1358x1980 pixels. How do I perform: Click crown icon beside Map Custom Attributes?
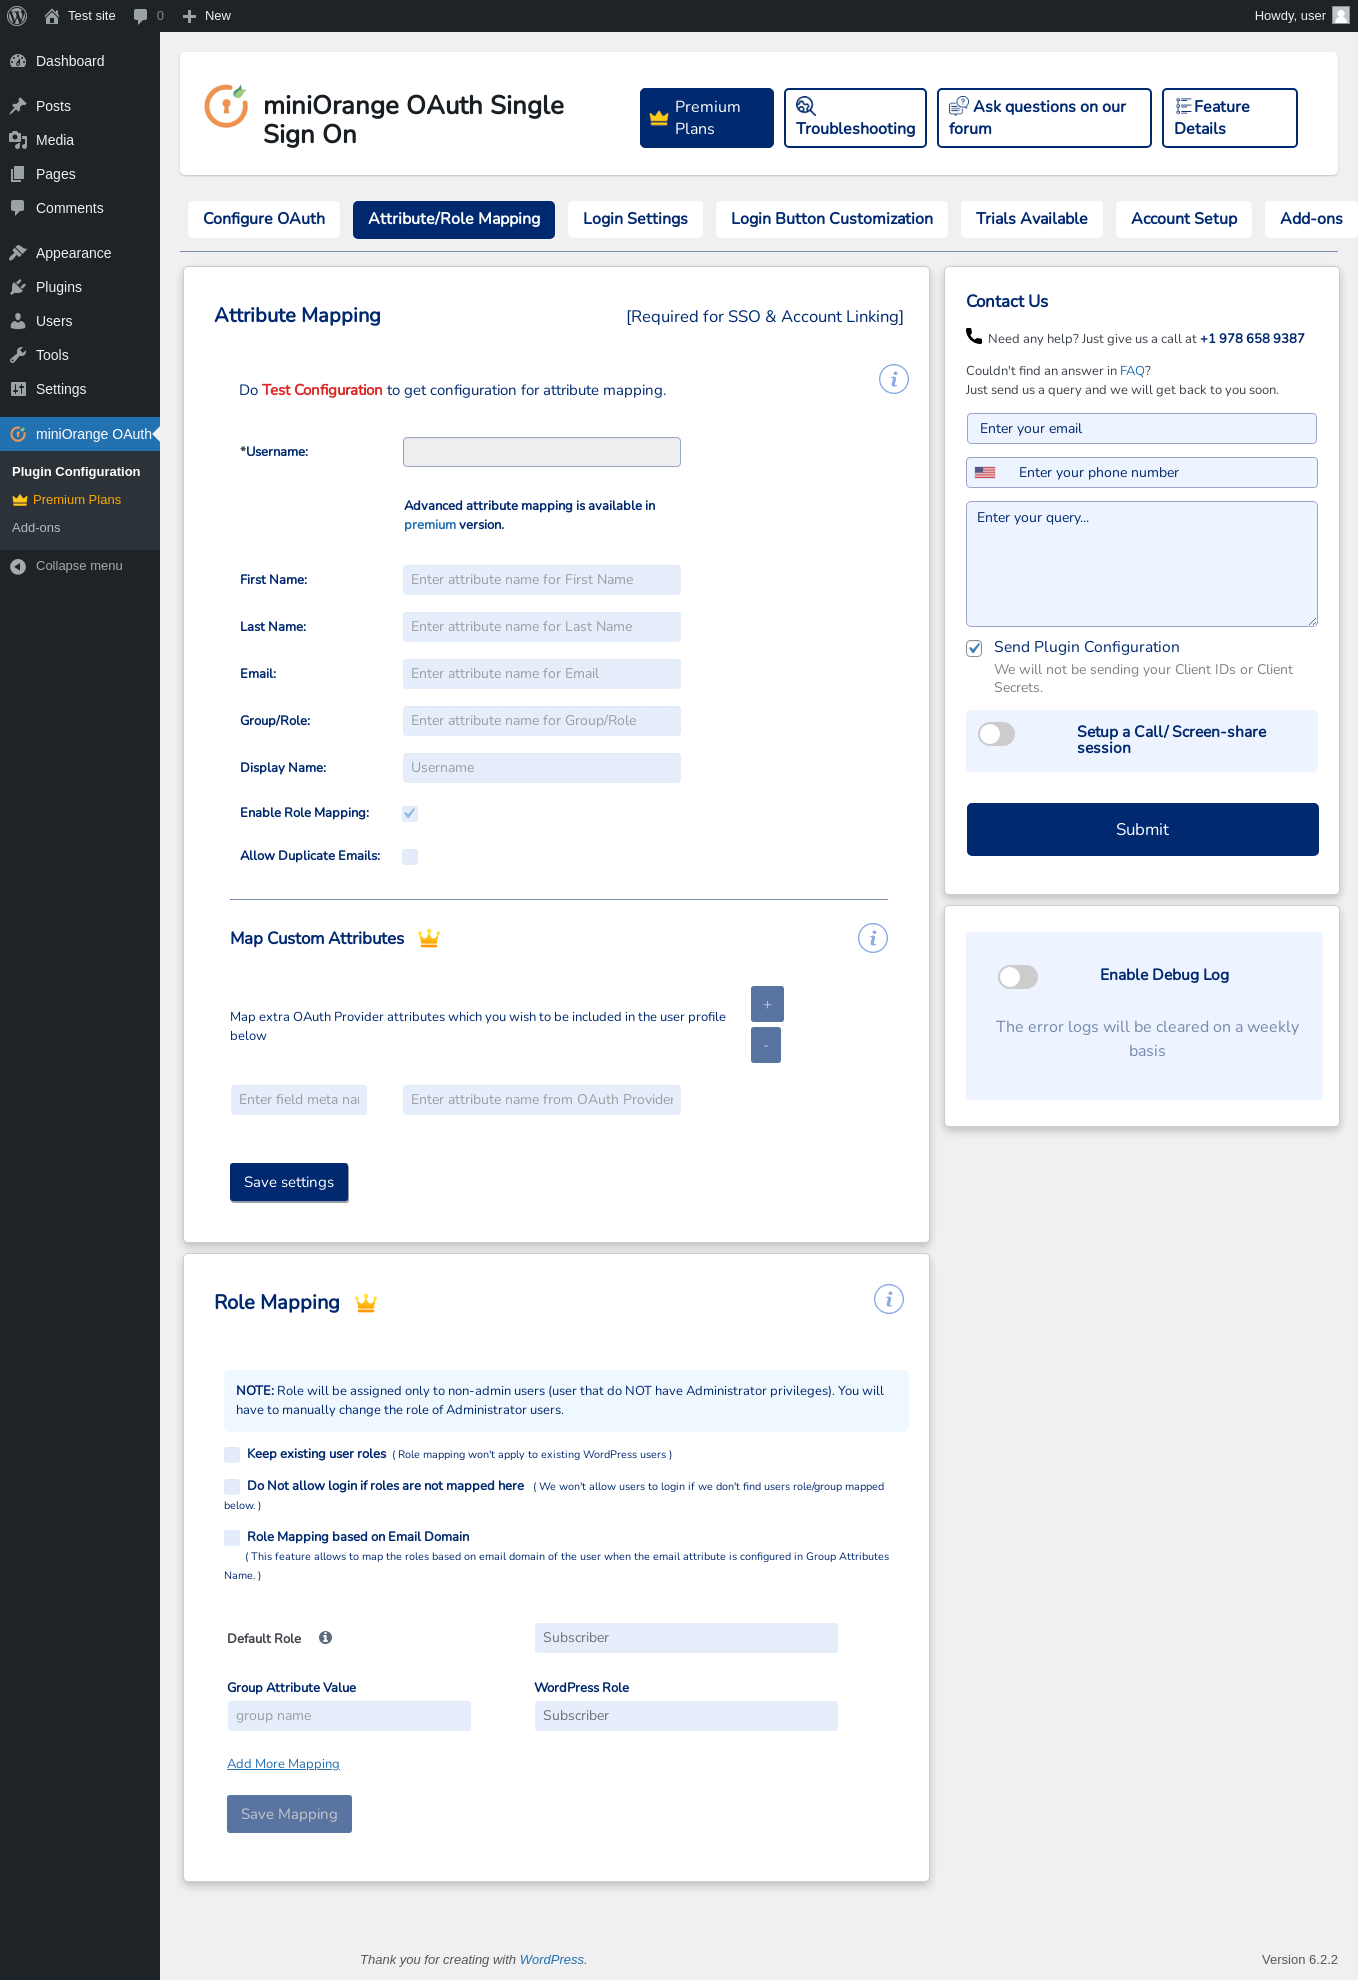point(429,938)
